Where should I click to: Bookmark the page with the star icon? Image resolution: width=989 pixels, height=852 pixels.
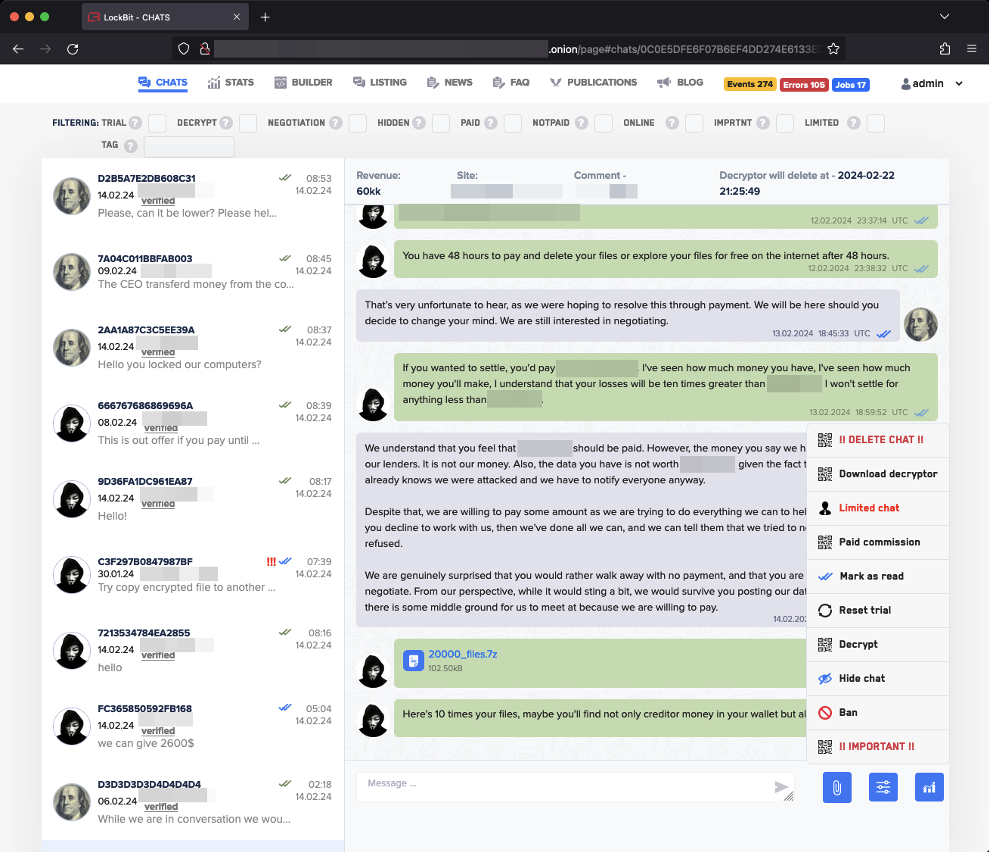(x=833, y=48)
